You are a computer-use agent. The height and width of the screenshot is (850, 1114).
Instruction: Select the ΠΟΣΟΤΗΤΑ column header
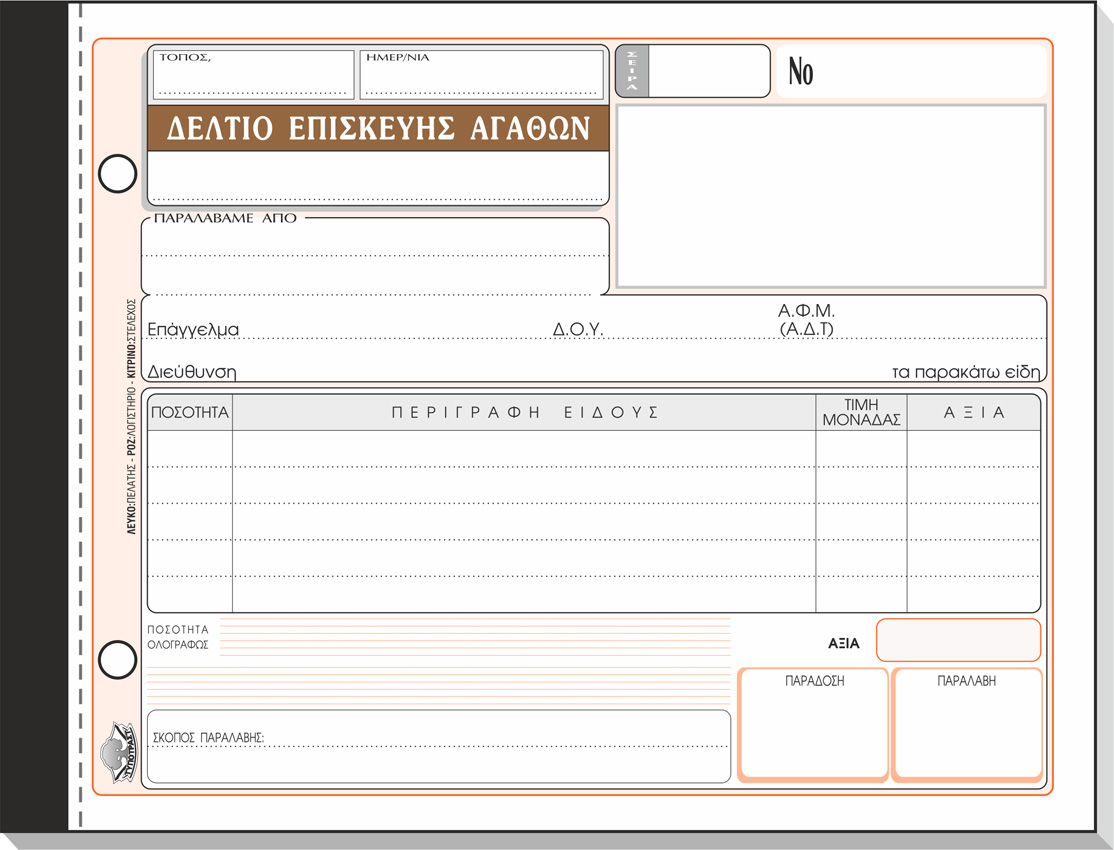pos(190,412)
